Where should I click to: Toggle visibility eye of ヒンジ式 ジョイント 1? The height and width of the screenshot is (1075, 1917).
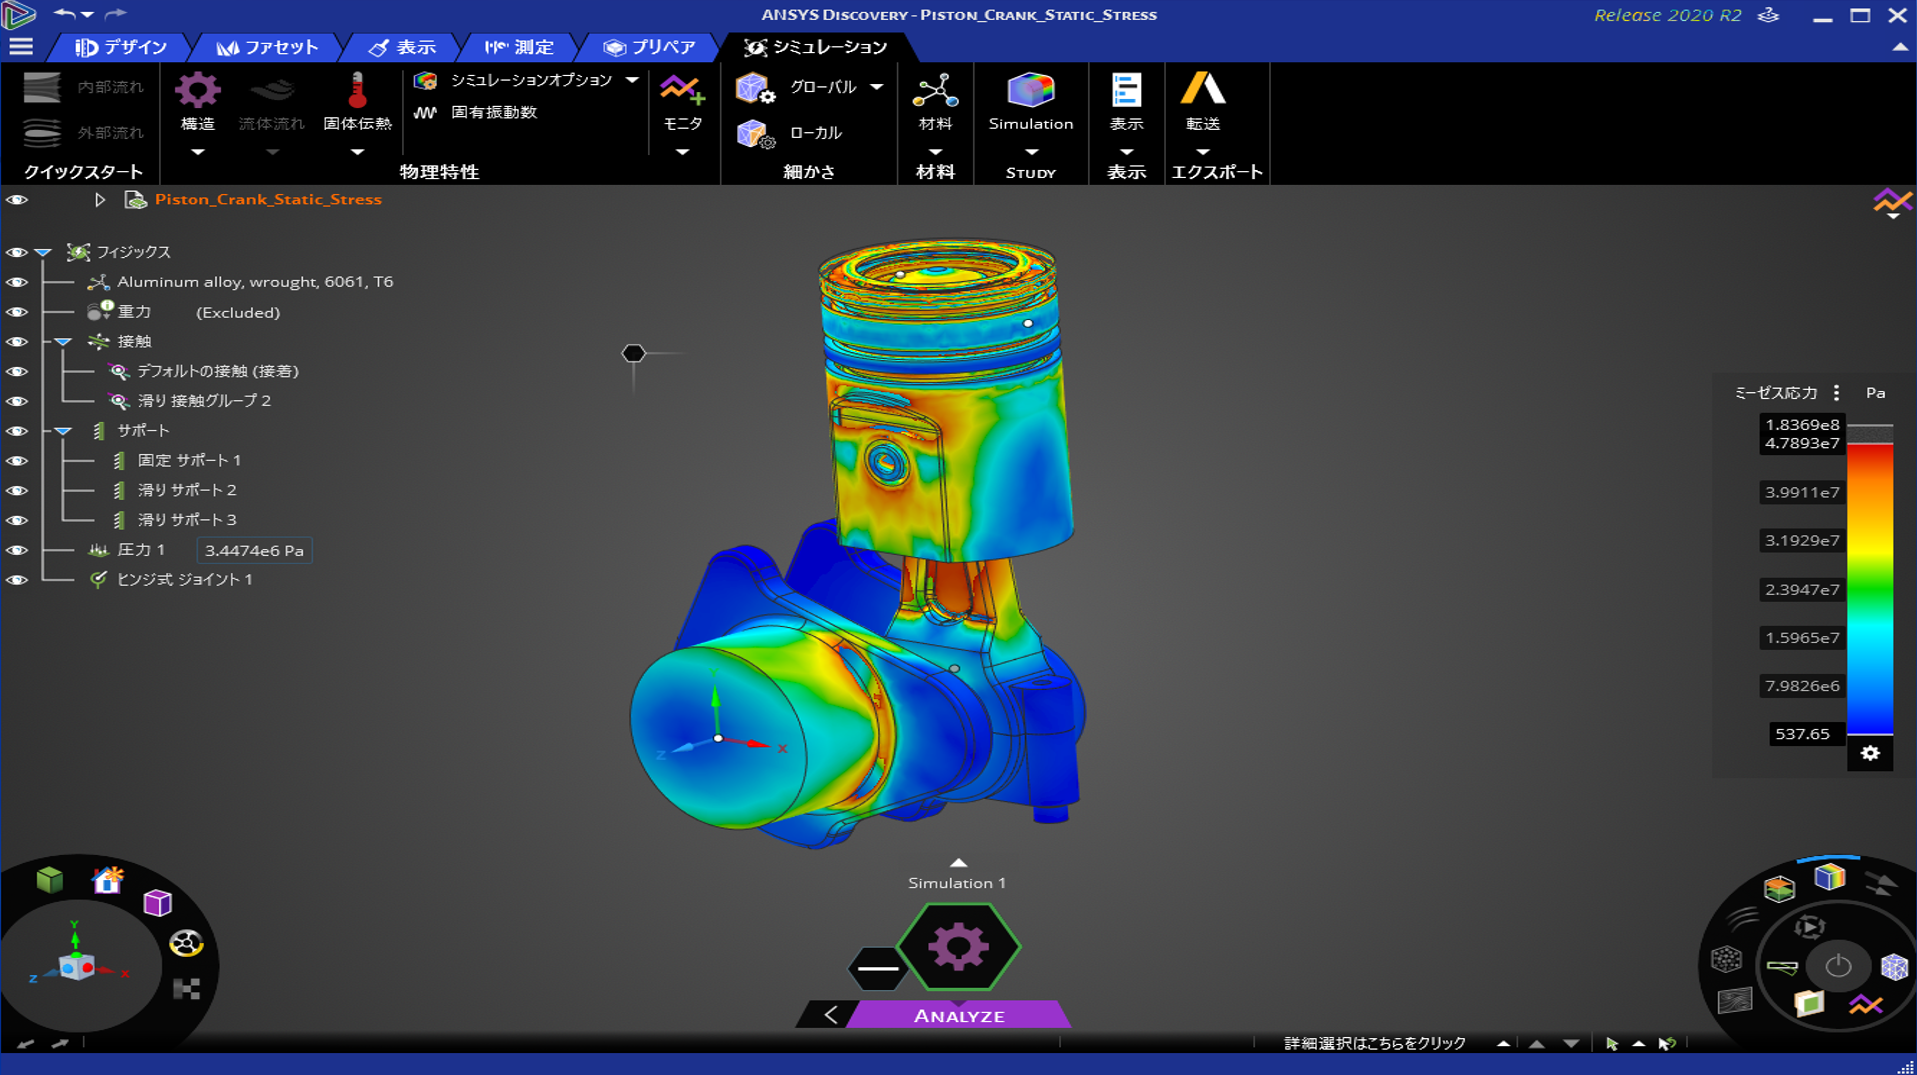(17, 580)
